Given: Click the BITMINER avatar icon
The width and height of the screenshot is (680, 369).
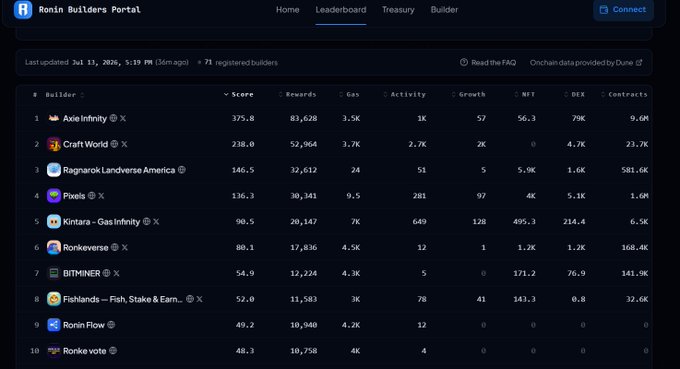Looking at the screenshot, I should click(54, 273).
